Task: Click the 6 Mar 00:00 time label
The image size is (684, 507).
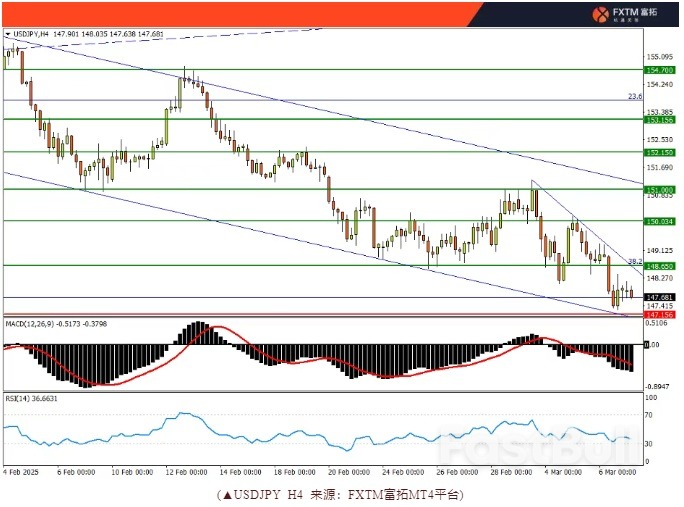Action: pos(619,472)
